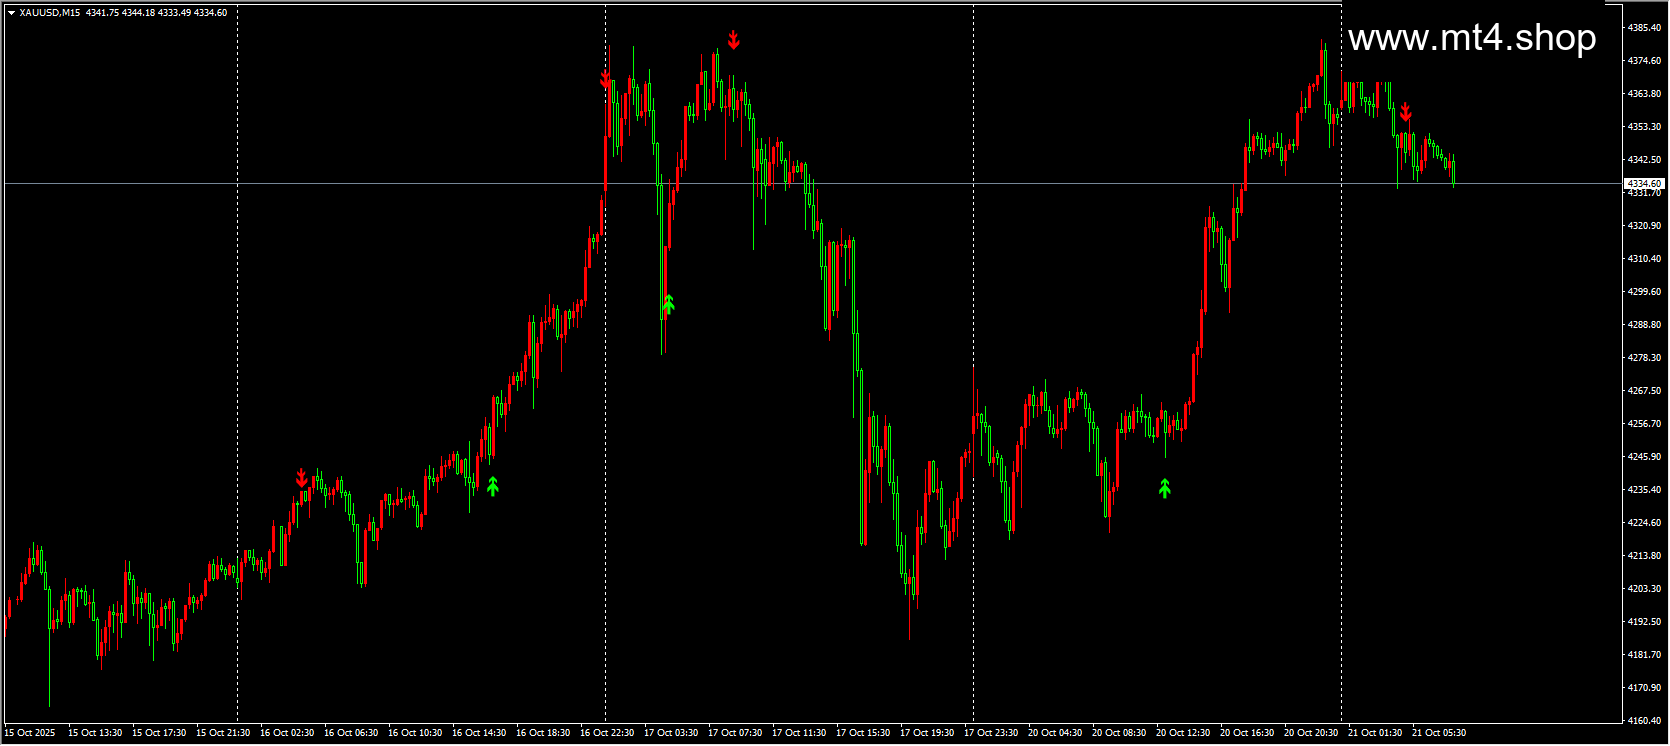Click the 20 Oct 20:30 time label
Screen dimensions: 1670x746
pos(1311,733)
